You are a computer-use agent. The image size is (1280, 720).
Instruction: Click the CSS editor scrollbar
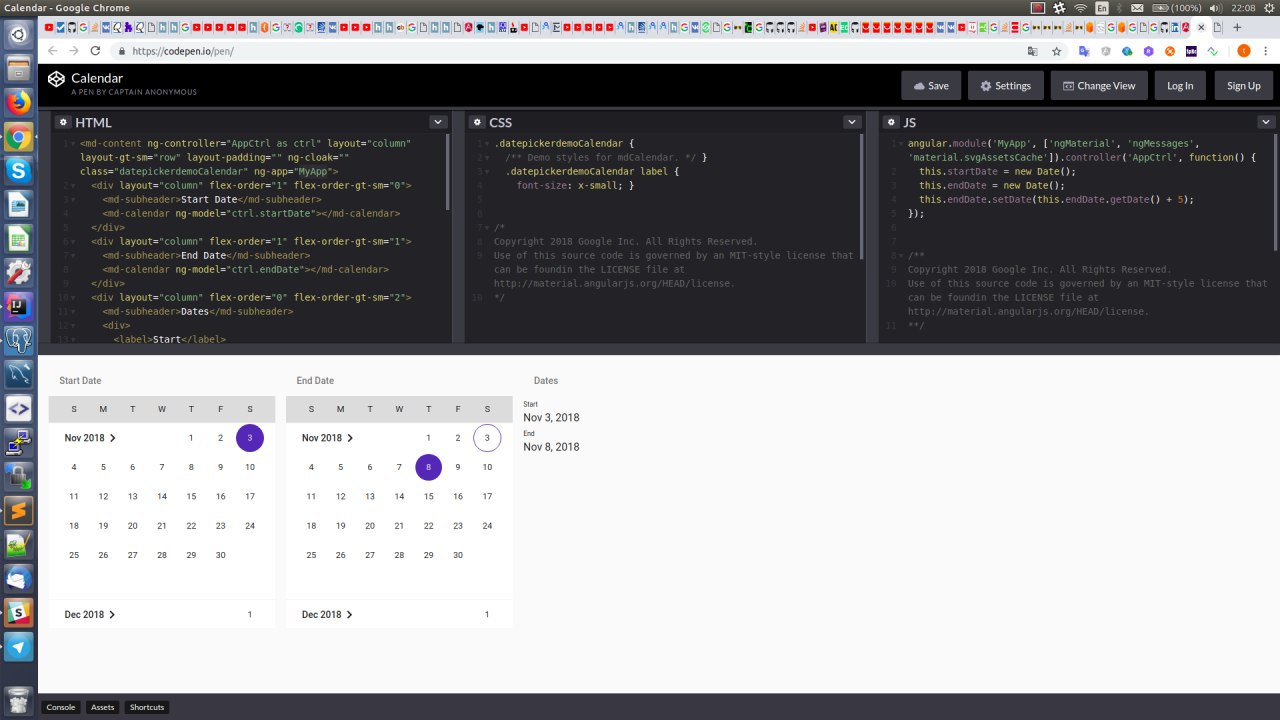tap(861, 196)
